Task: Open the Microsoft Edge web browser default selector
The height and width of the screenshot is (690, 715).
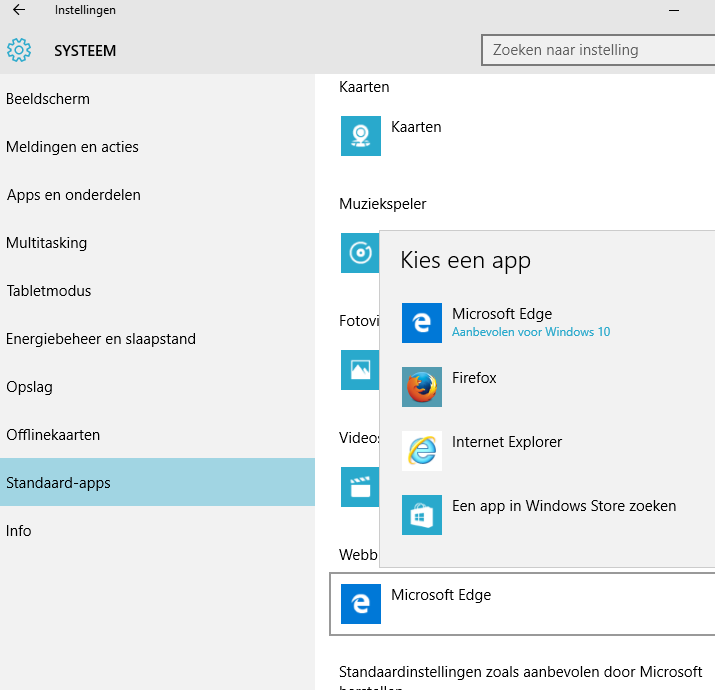Action: pyautogui.click(x=520, y=604)
